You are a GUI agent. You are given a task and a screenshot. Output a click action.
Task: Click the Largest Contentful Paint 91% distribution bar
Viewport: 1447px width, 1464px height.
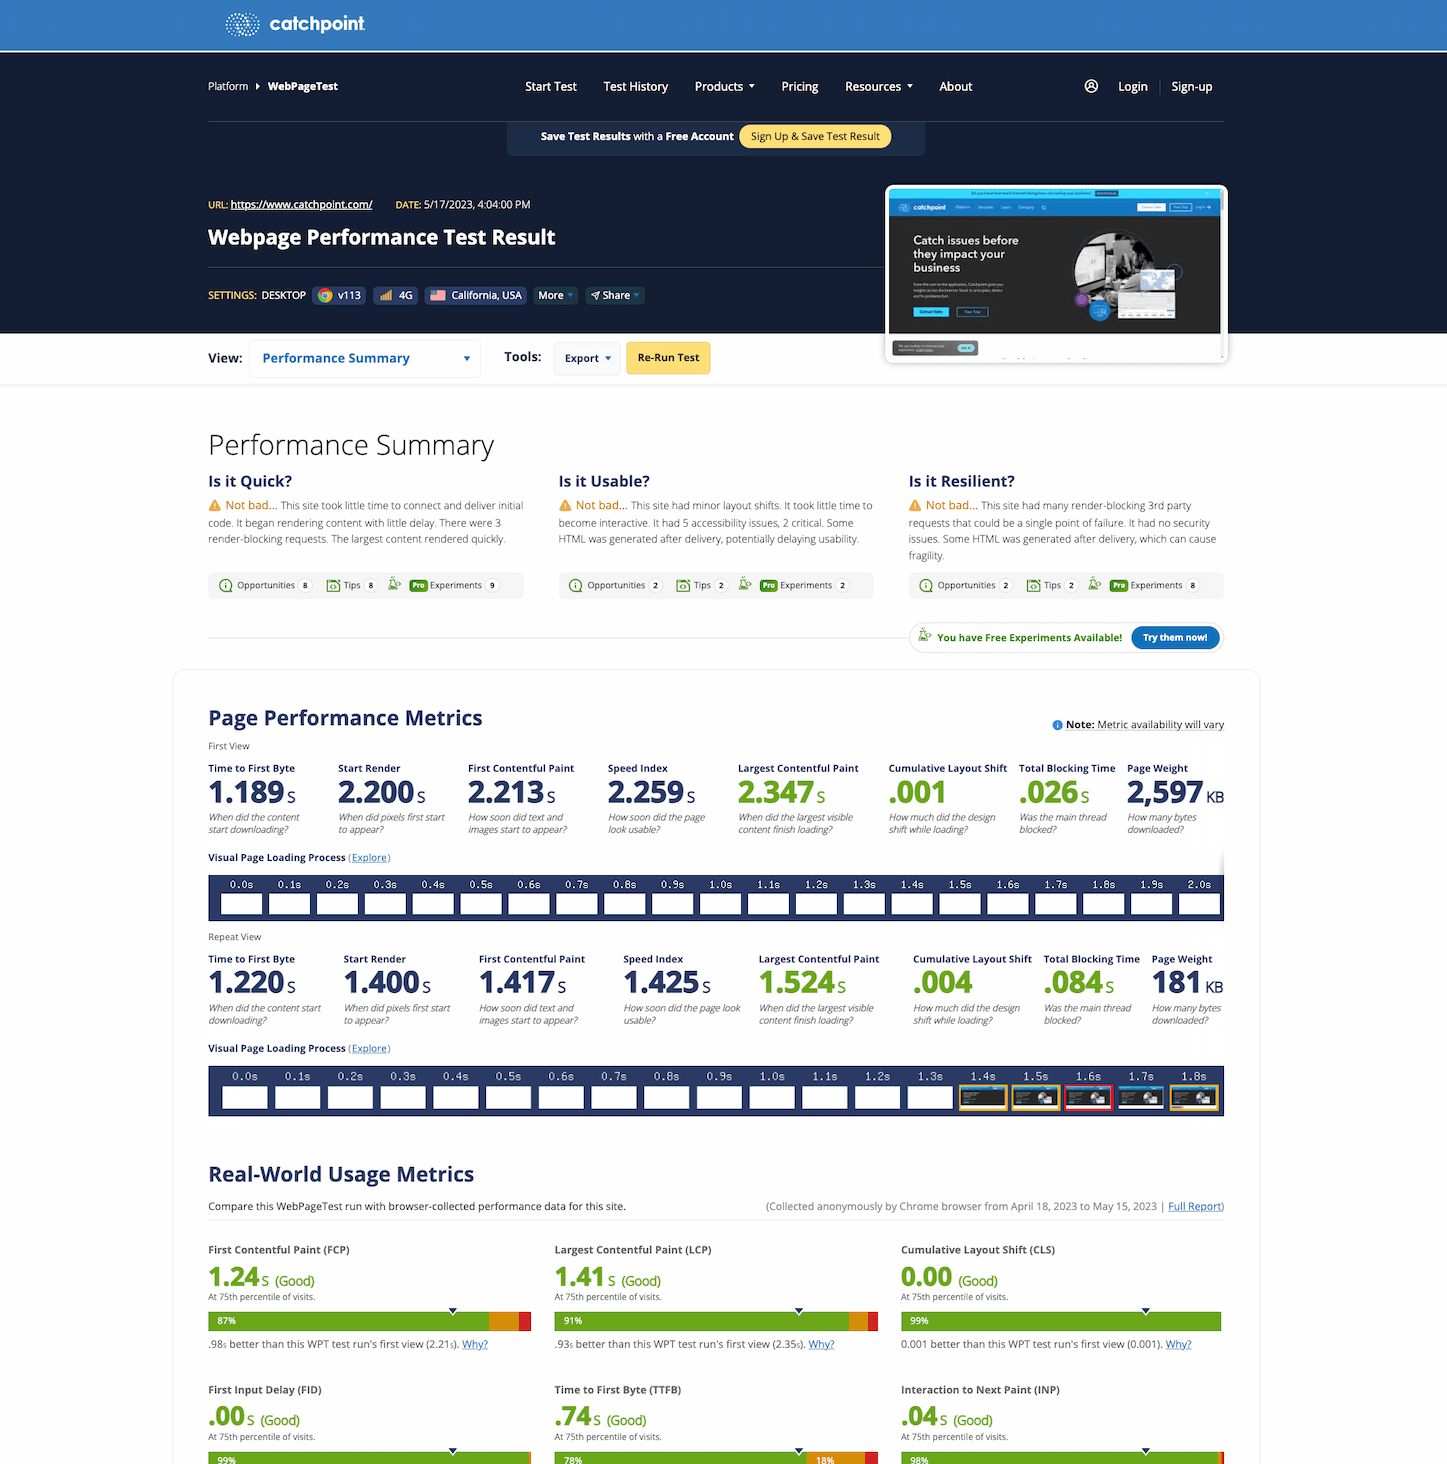[x=716, y=1321]
